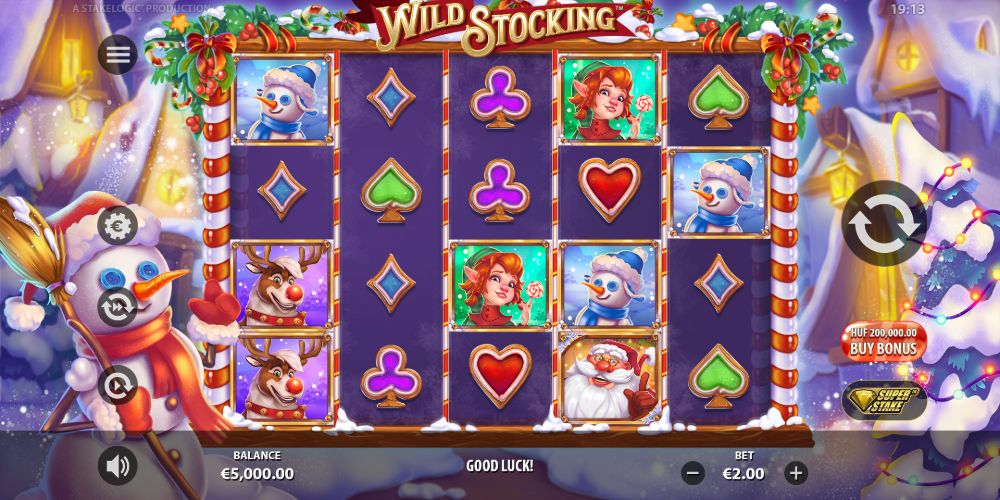1000x500 pixels.
Task: Spin the reels with the large spin button
Action: click(x=884, y=223)
